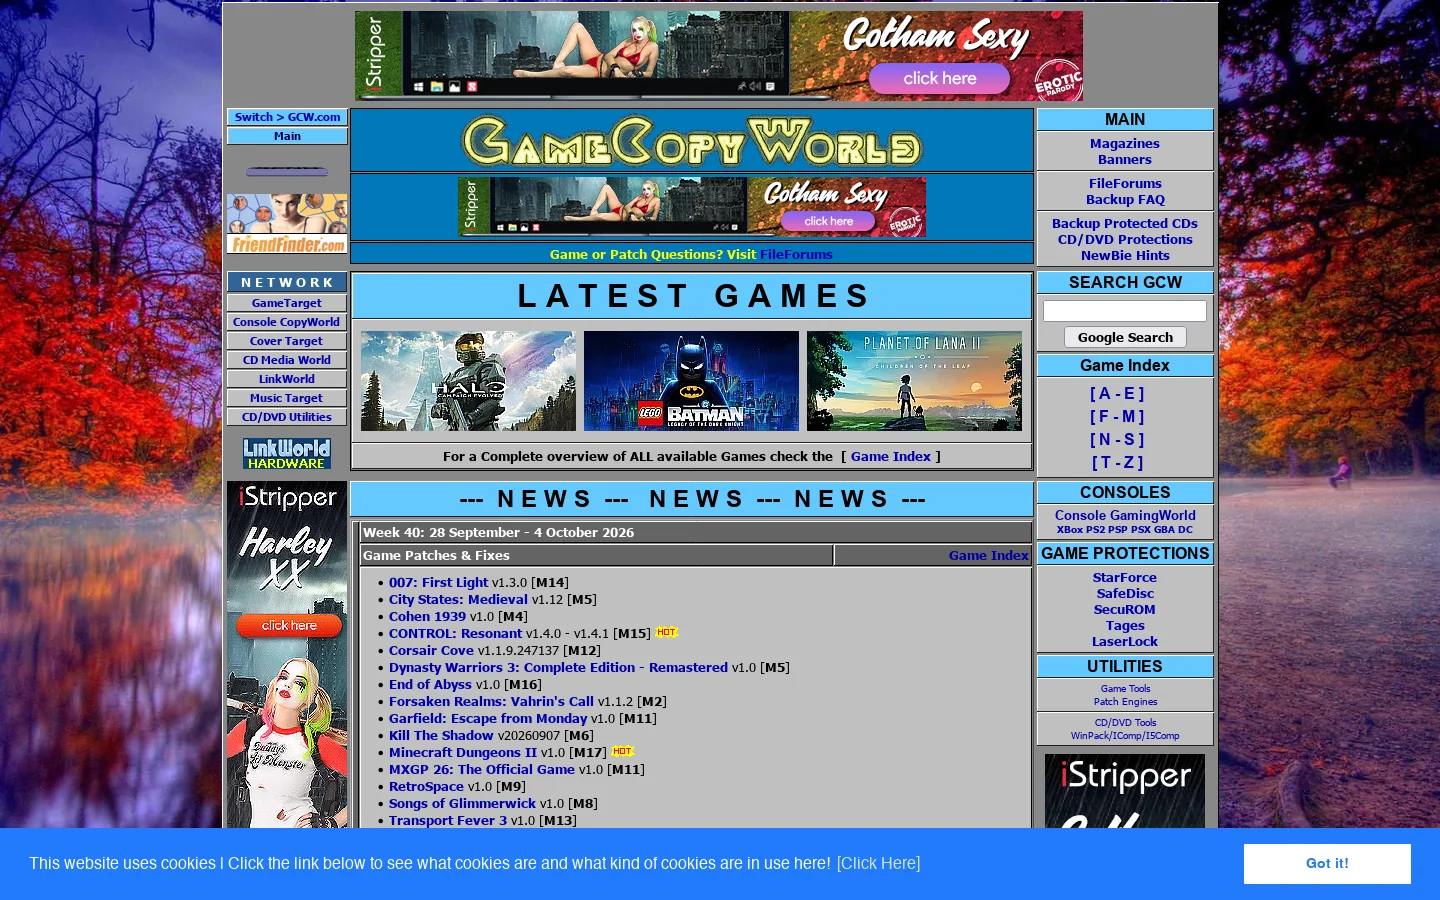Open CD Media World link
This screenshot has height=900, width=1440.
pos(287,360)
